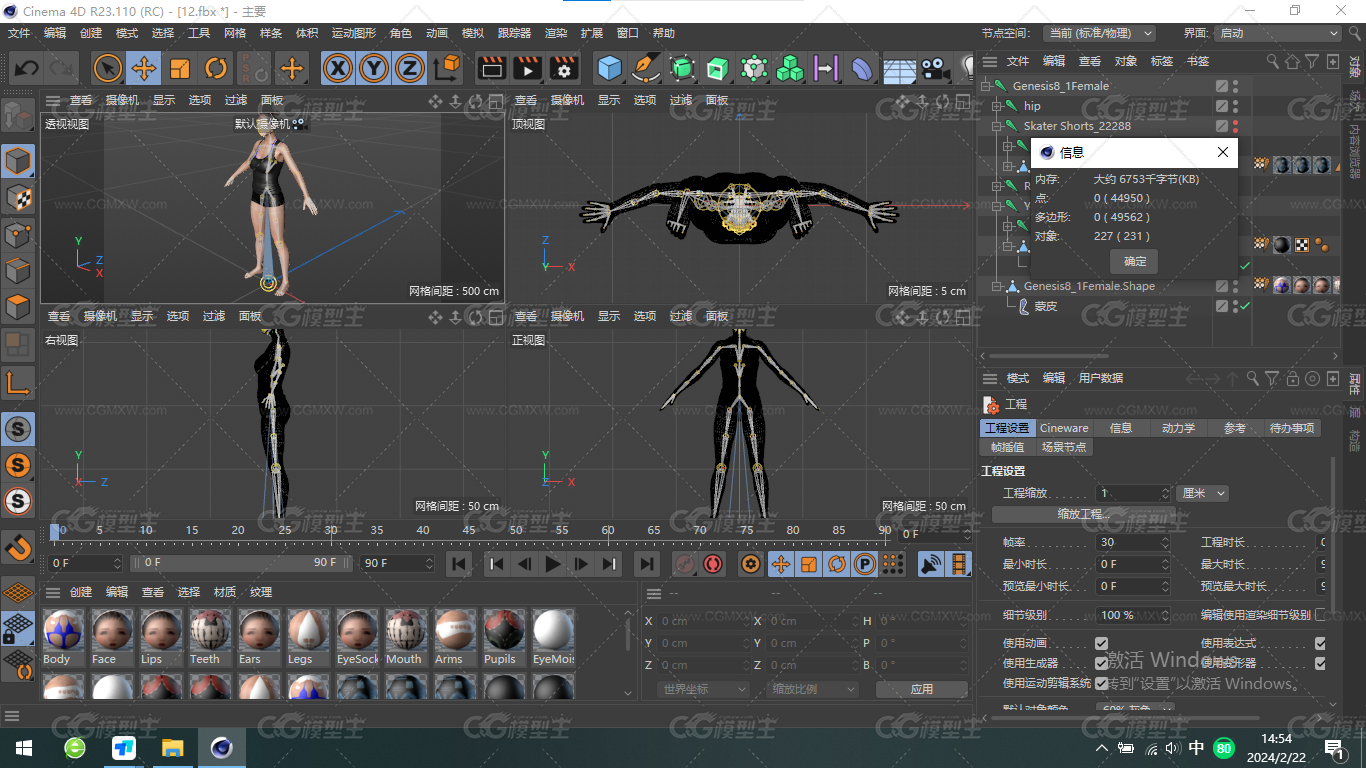The image size is (1366, 768).
Task: Select the Live Selection arrow tool
Action: [x=108, y=68]
